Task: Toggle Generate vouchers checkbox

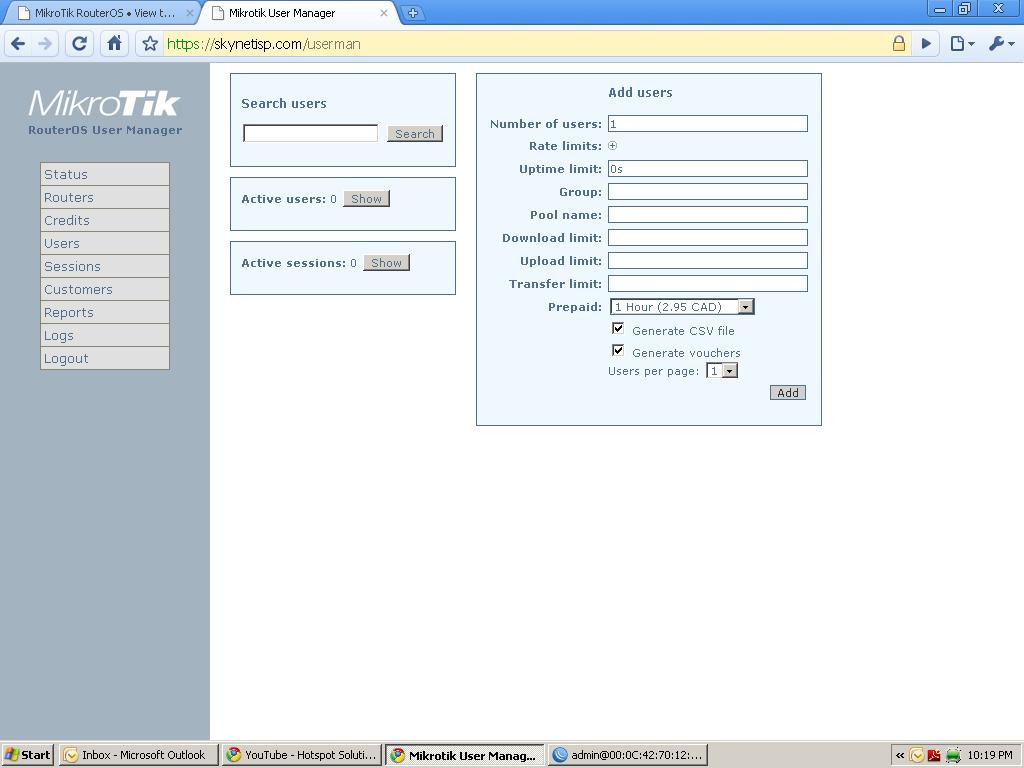Action: 618,351
